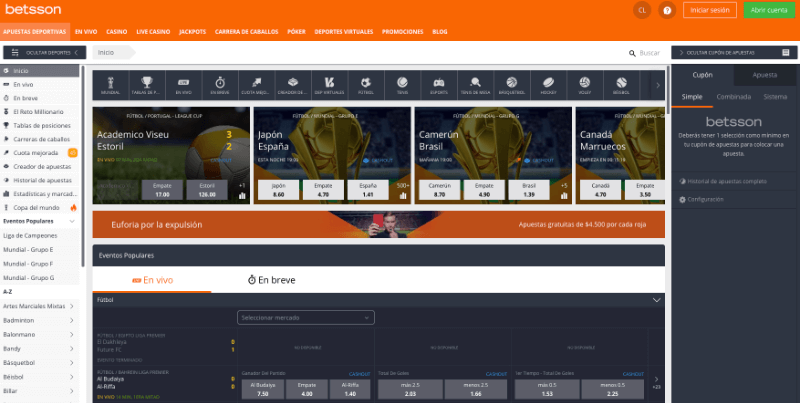Open the En Vivo top menu item
The height and width of the screenshot is (403, 800).
(86, 32)
